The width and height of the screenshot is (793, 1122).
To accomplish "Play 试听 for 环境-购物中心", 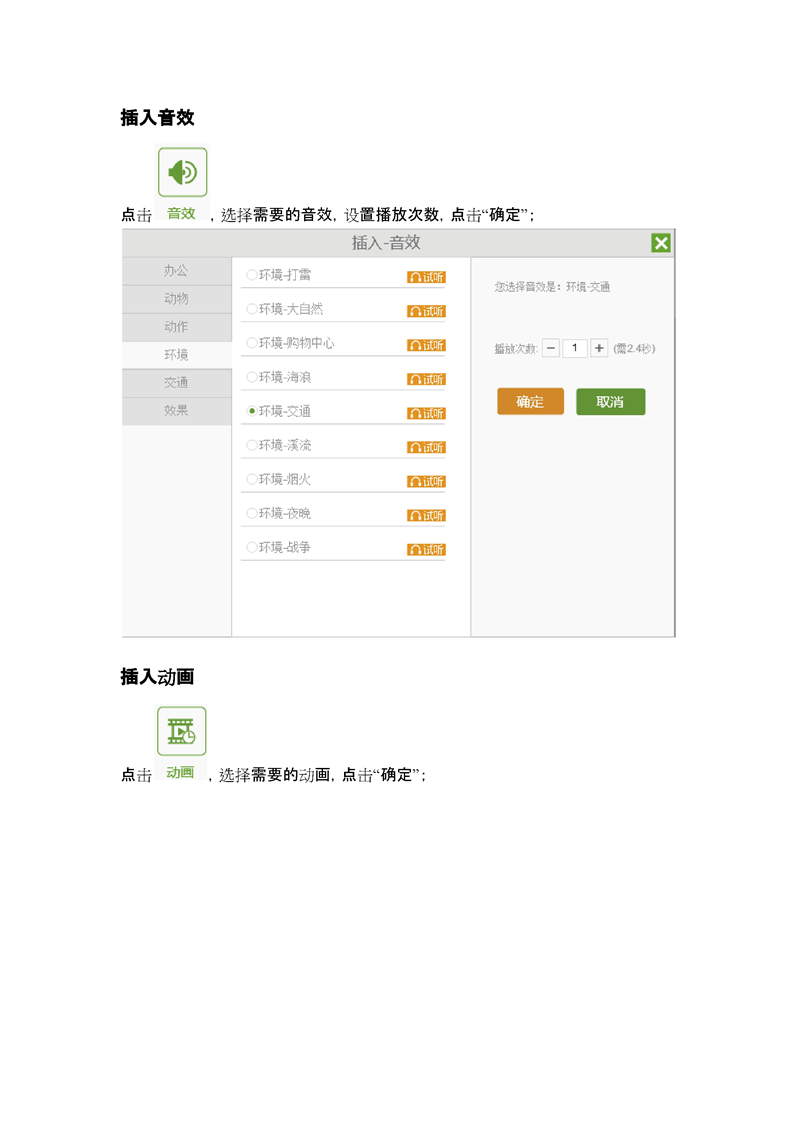I will (426, 345).
